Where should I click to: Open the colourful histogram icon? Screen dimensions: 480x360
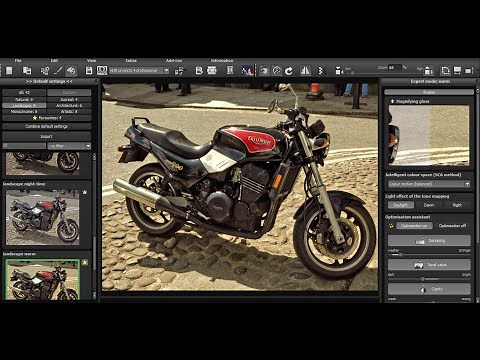tap(247, 70)
